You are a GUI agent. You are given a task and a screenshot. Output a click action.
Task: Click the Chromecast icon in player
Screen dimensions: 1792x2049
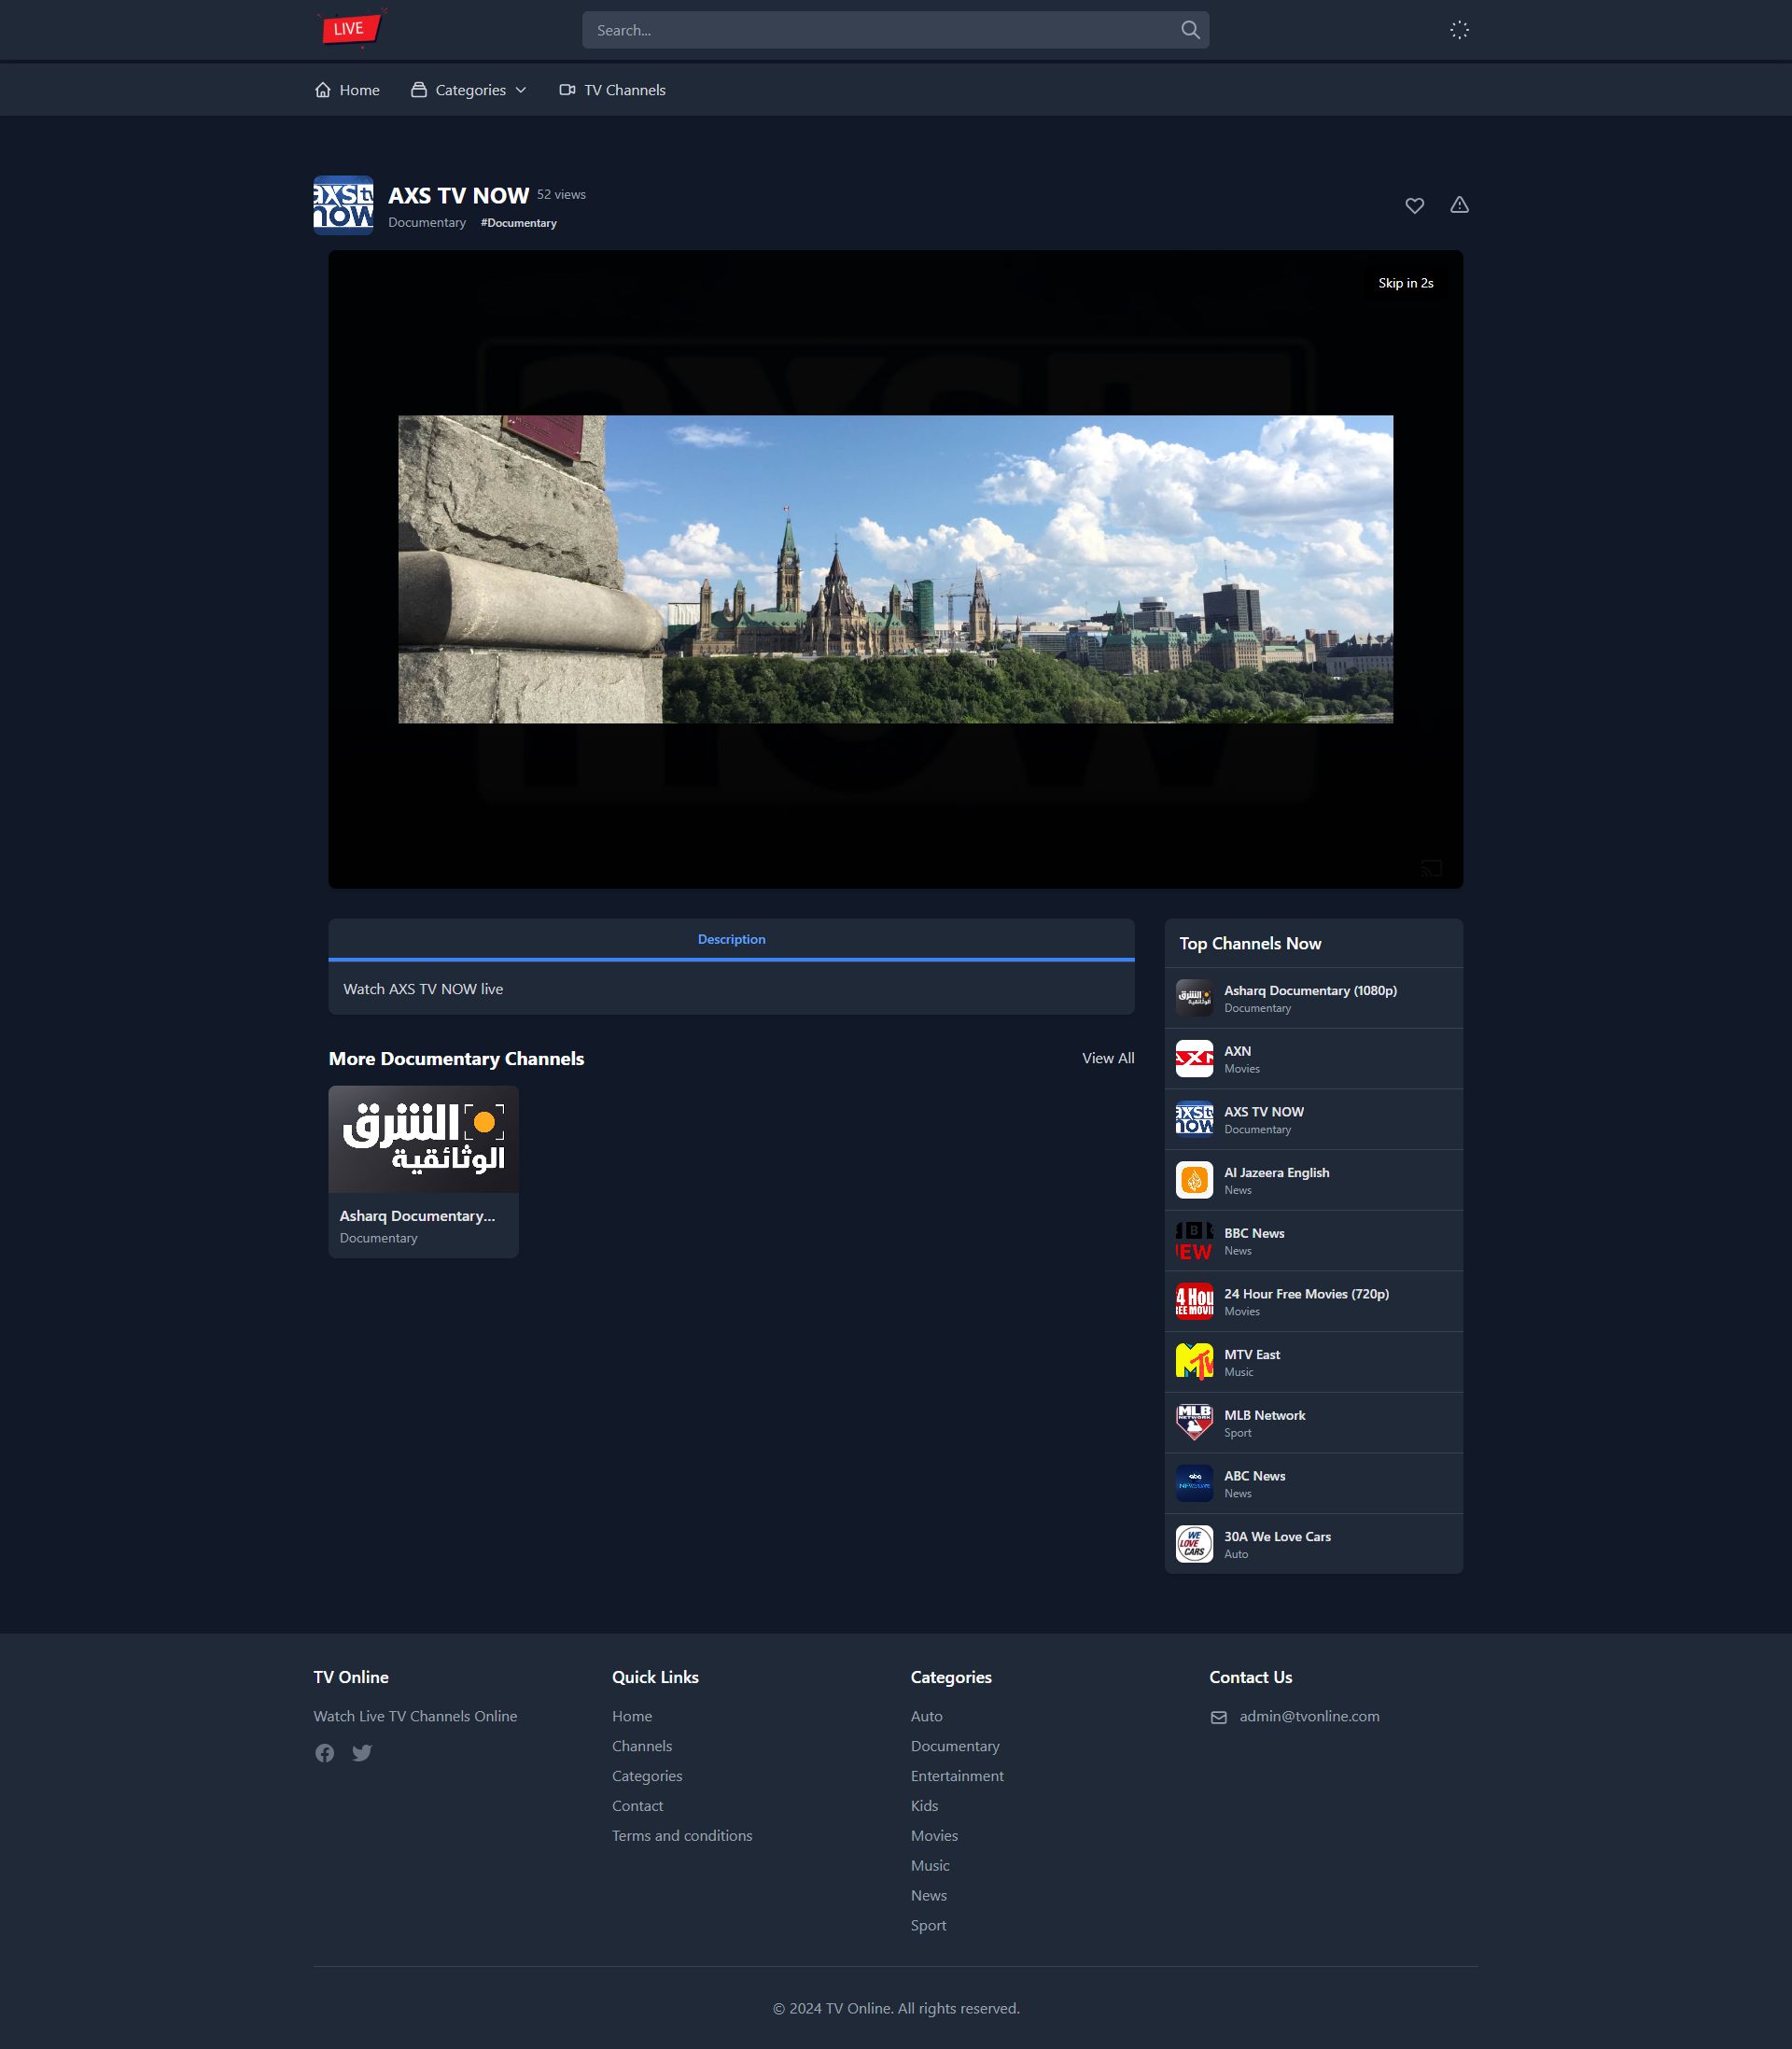point(1431,868)
